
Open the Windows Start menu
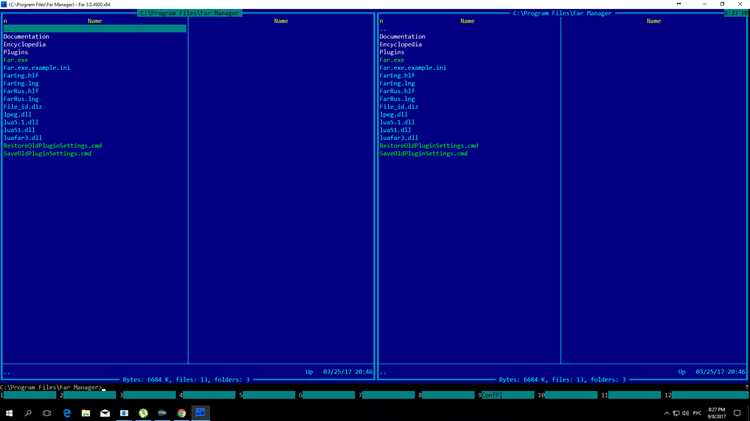(x=9, y=413)
